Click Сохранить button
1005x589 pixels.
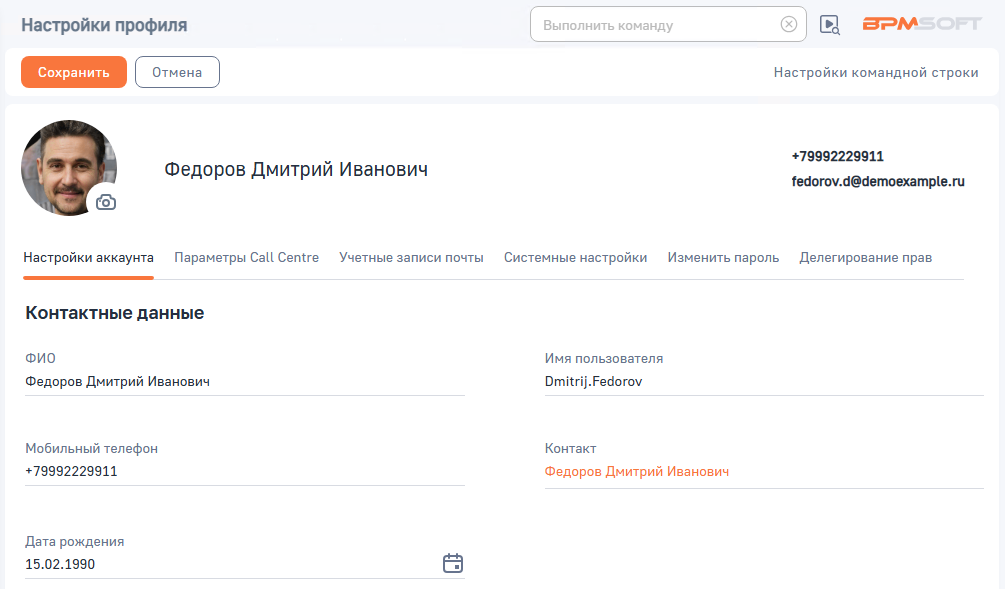click(x=74, y=72)
